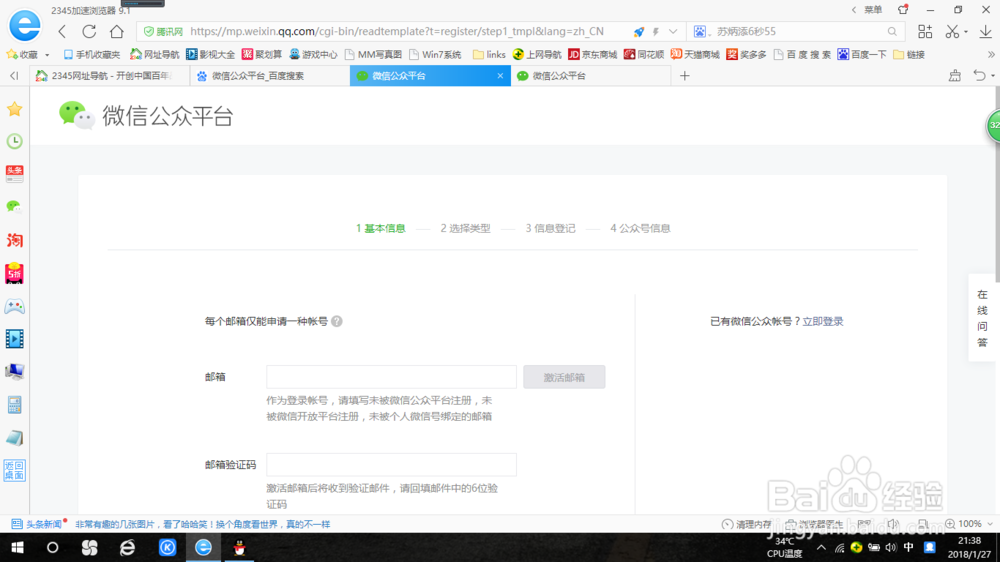The height and width of the screenshot is (562, 1000).
Task: Click the undo closed tab icon
Action: click(980, 76)
